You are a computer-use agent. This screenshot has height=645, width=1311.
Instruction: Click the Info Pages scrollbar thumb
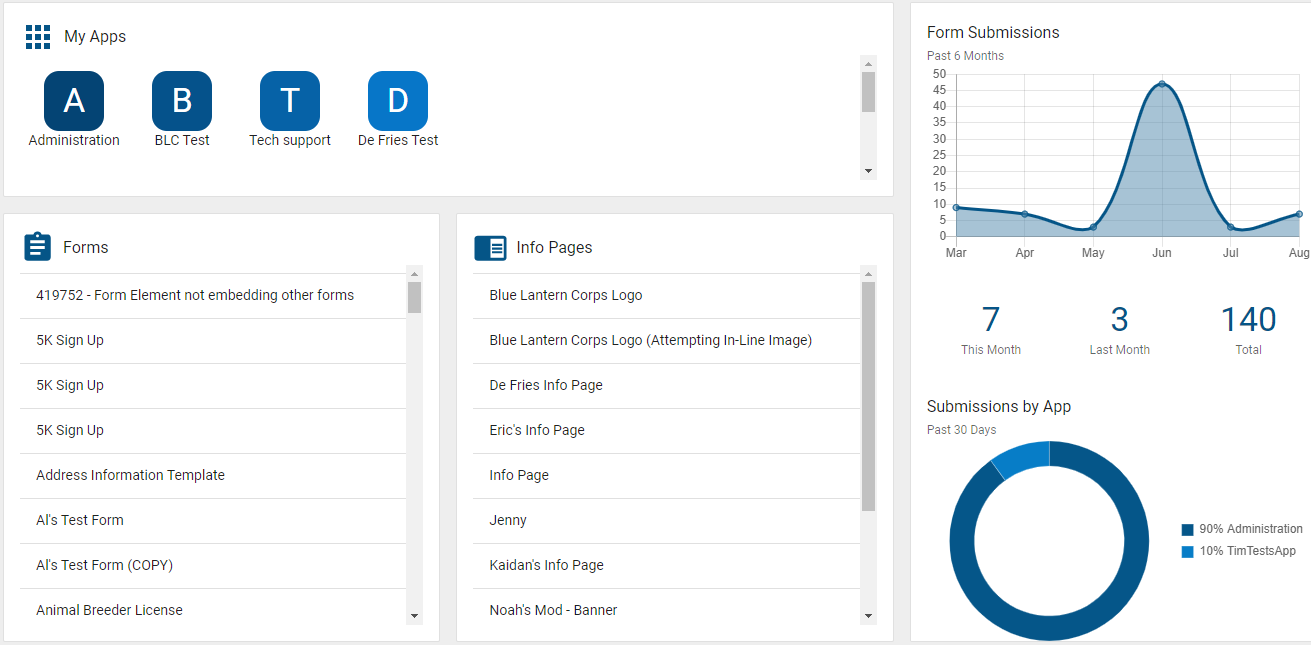click(x=868, y=396)
